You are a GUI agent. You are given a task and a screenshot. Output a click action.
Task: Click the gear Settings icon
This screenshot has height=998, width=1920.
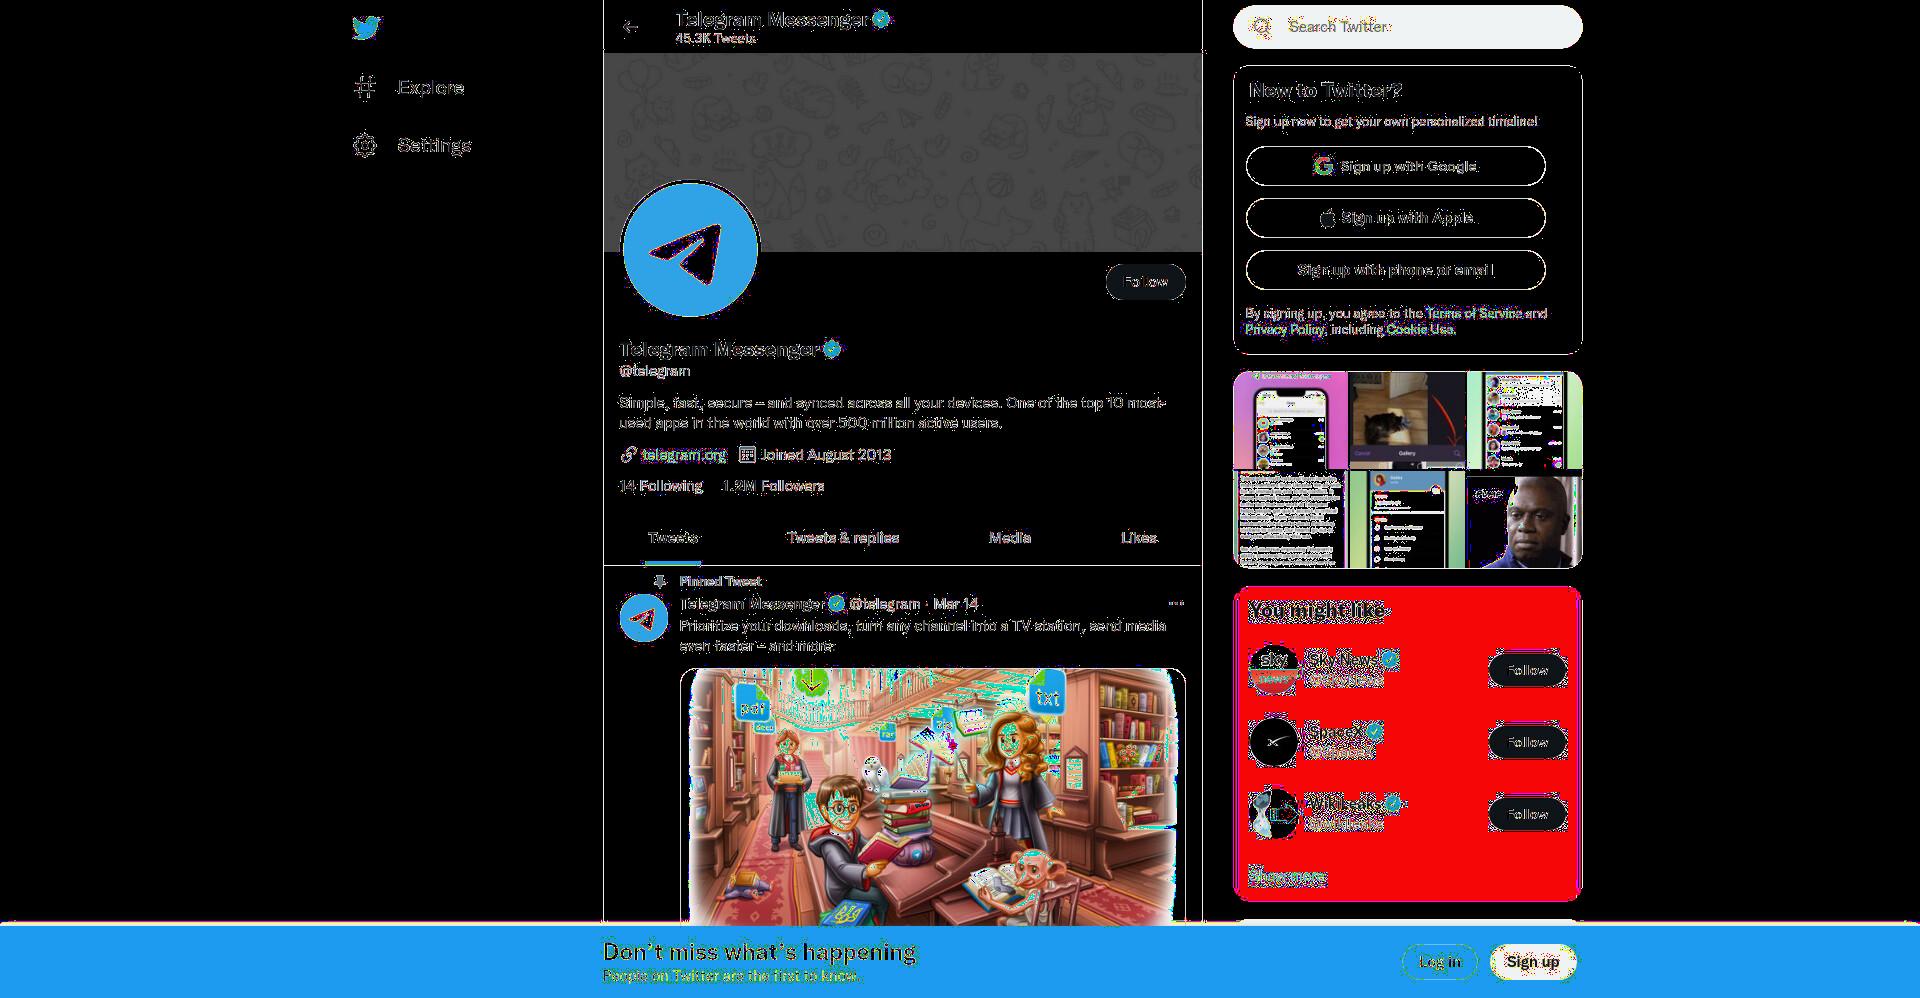pos(365,145)
